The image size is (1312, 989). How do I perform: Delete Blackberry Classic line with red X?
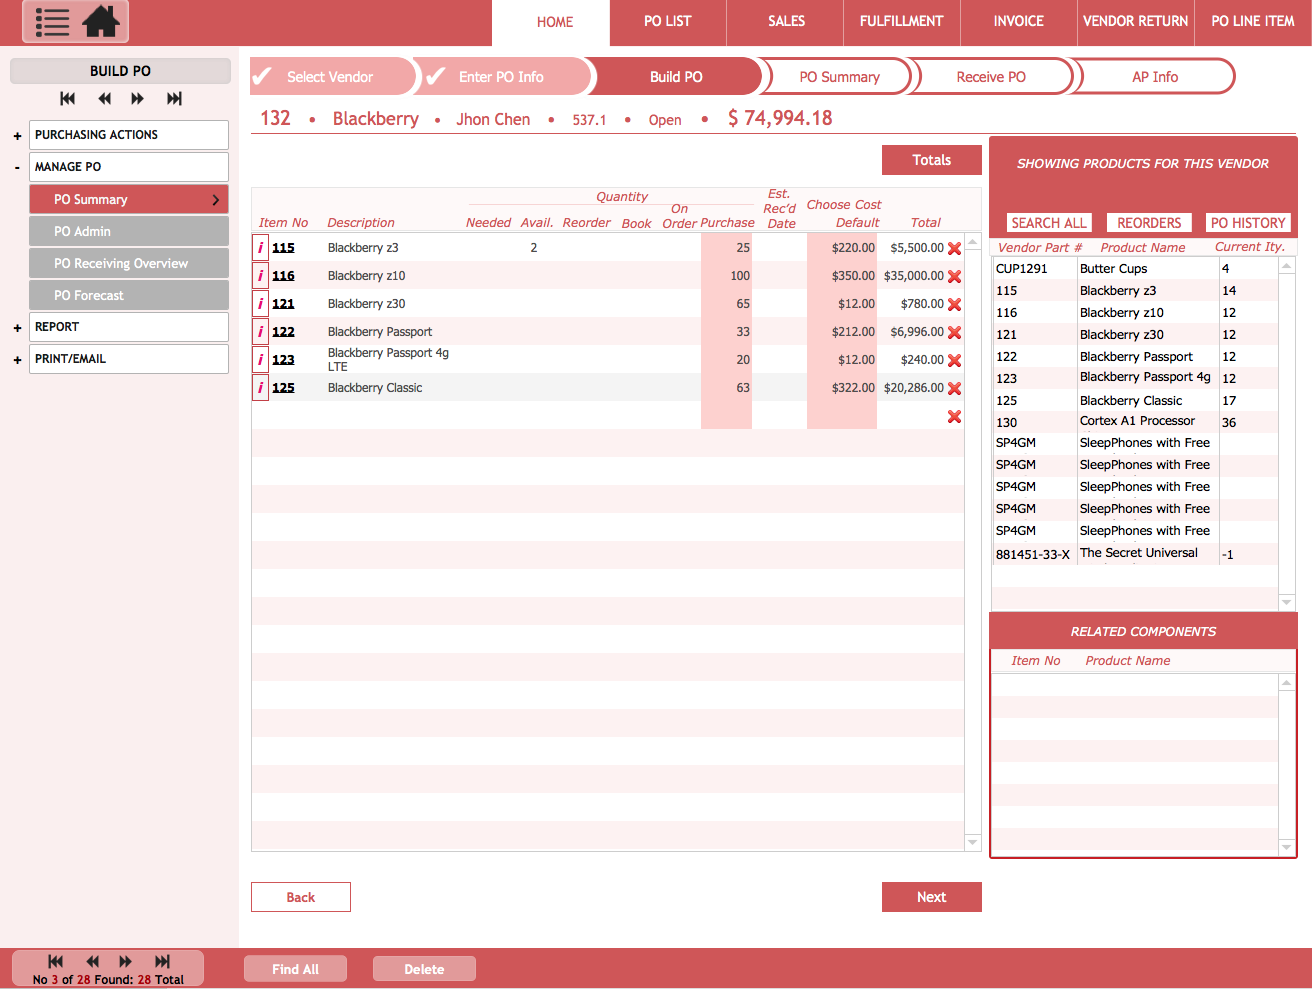954,388
